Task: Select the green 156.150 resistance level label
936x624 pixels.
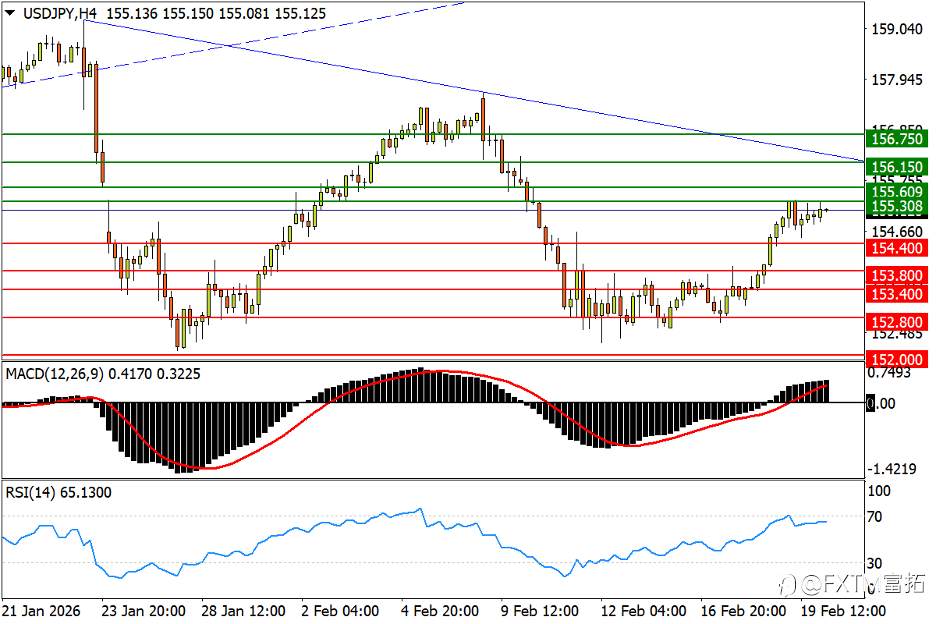Action: [x=897, y=167]
